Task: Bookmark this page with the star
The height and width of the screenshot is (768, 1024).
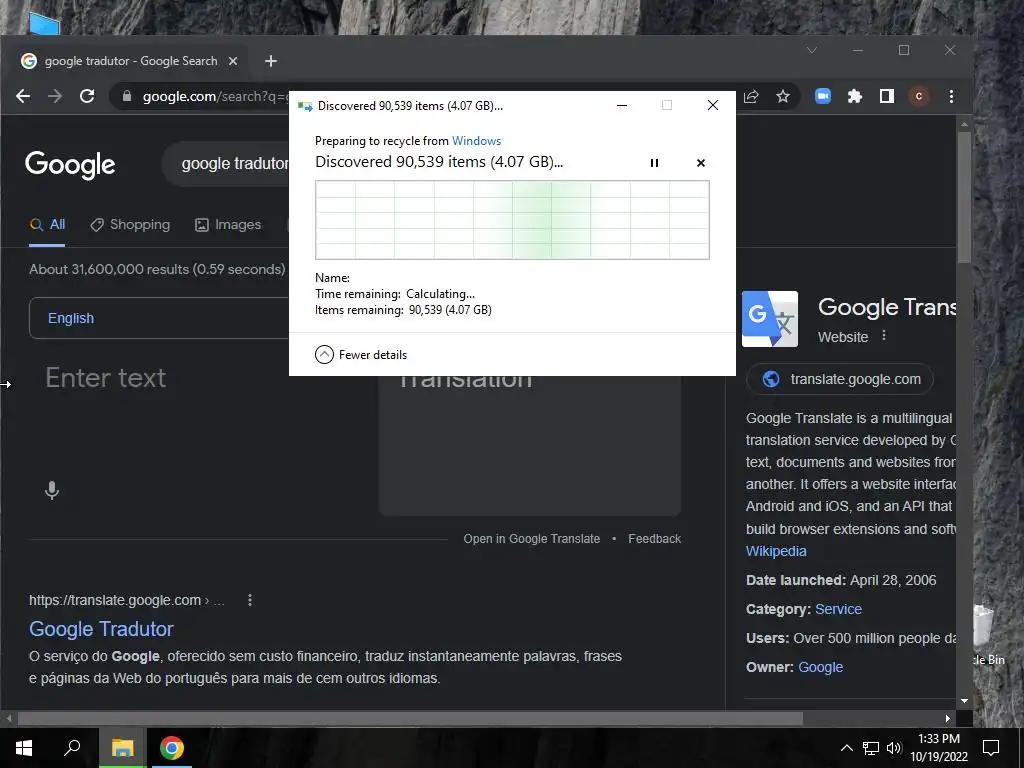Action: 783,97
